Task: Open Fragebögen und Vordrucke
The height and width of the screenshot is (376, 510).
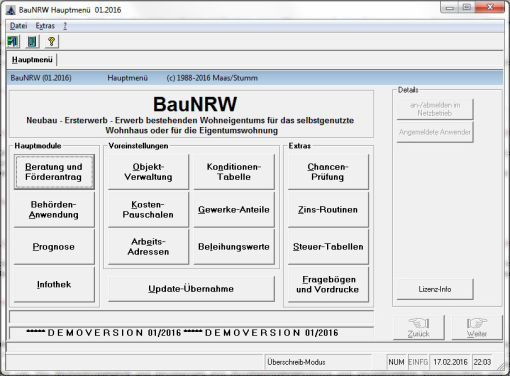Action: (x=328, y=284)
